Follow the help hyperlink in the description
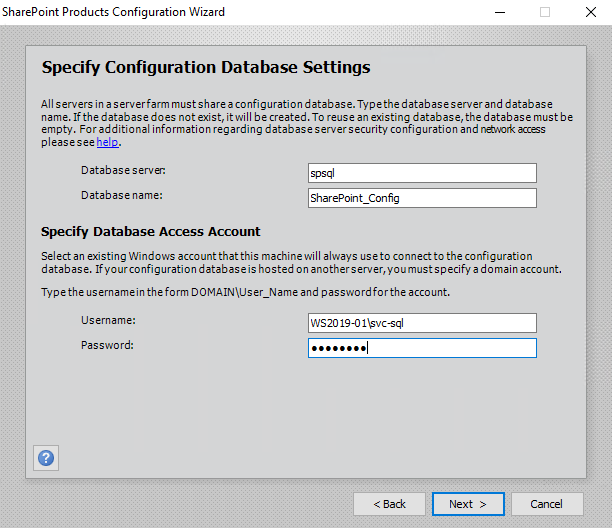 (107, 142)
